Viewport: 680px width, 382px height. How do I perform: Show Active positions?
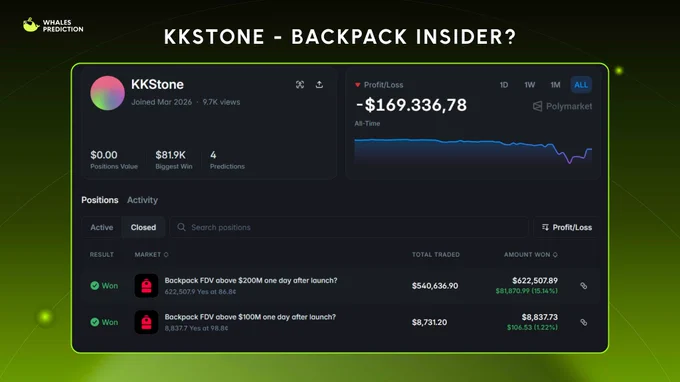click(101, 227)
